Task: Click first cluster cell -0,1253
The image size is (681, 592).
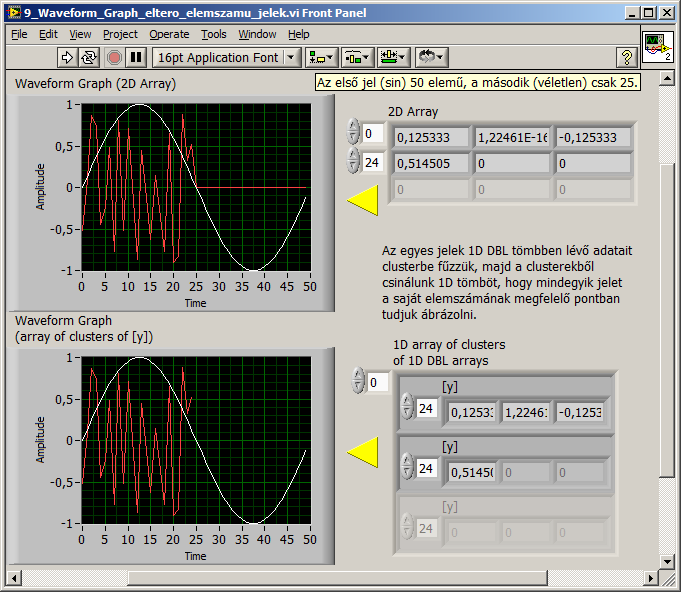Action: point(580,412)
